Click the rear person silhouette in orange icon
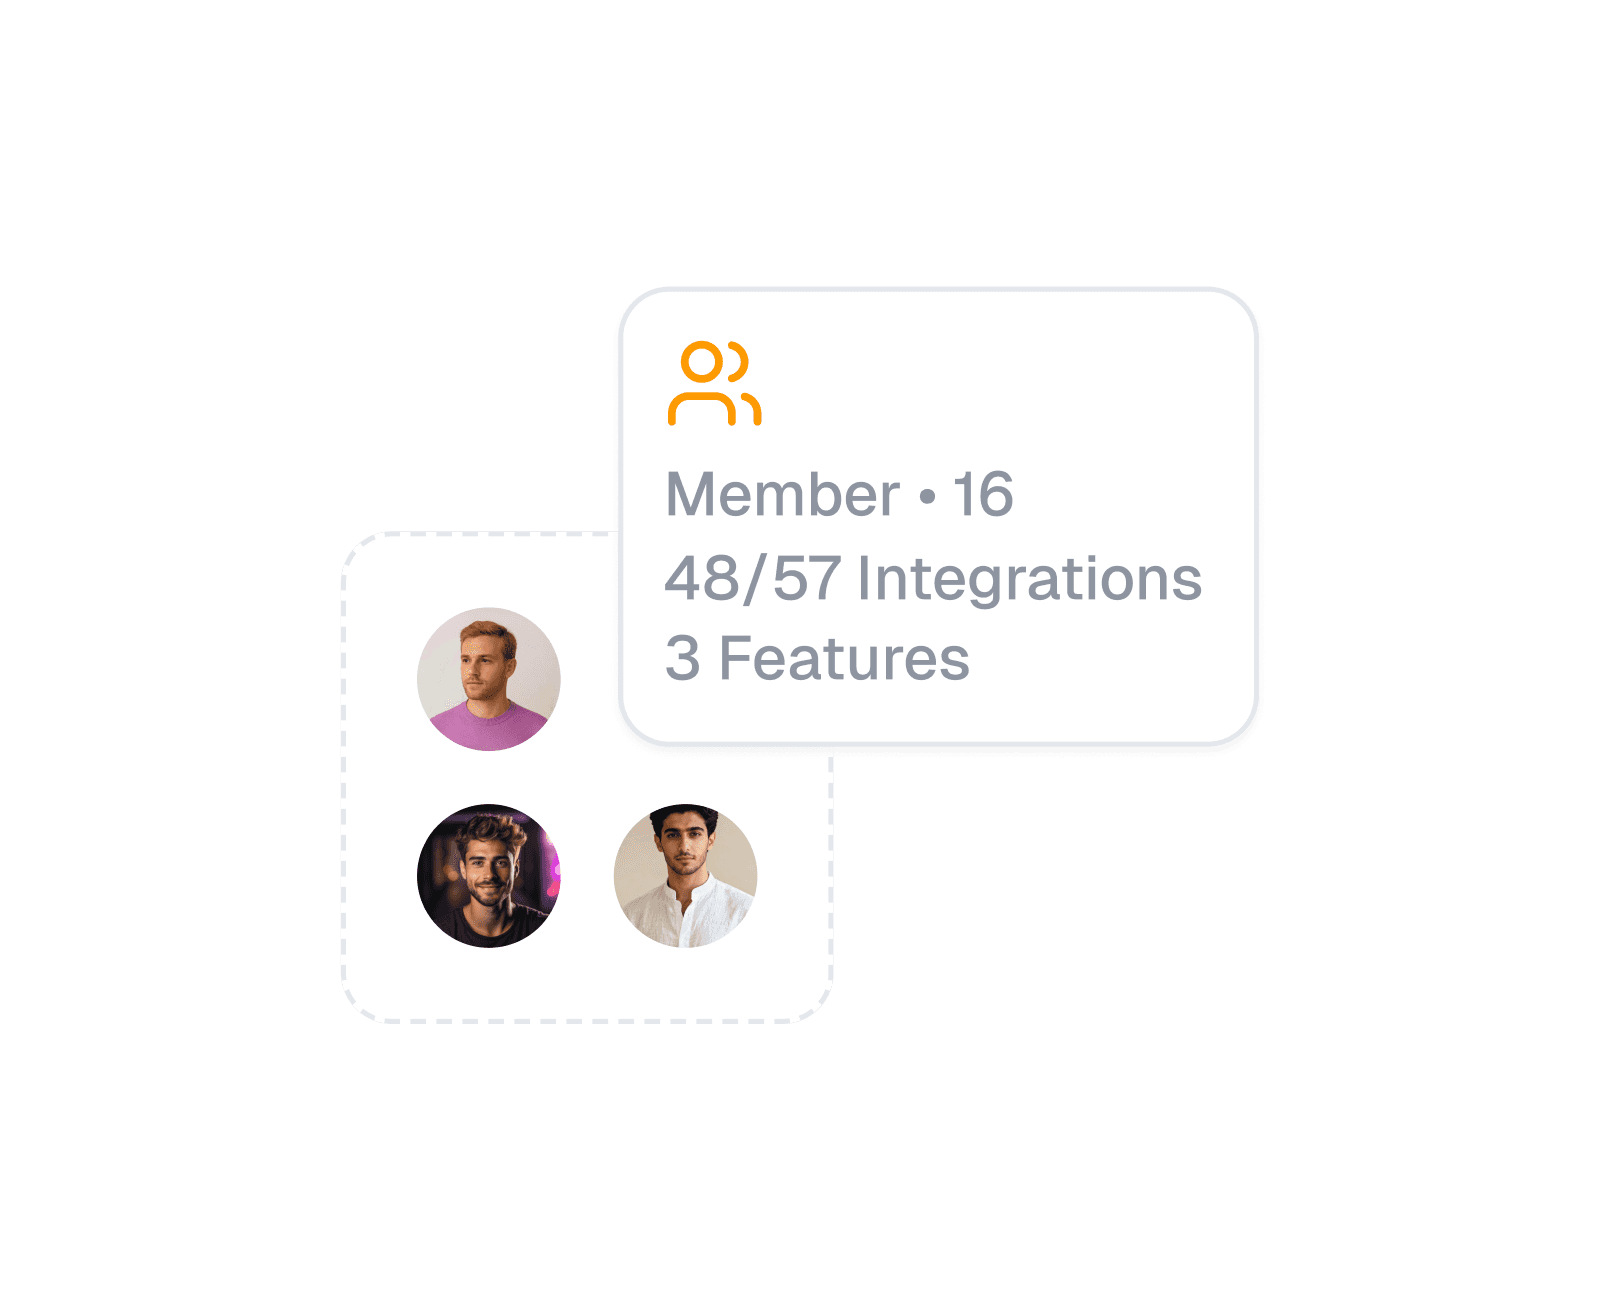This screenshot has width=1600, height=1312. coord(745,384)
